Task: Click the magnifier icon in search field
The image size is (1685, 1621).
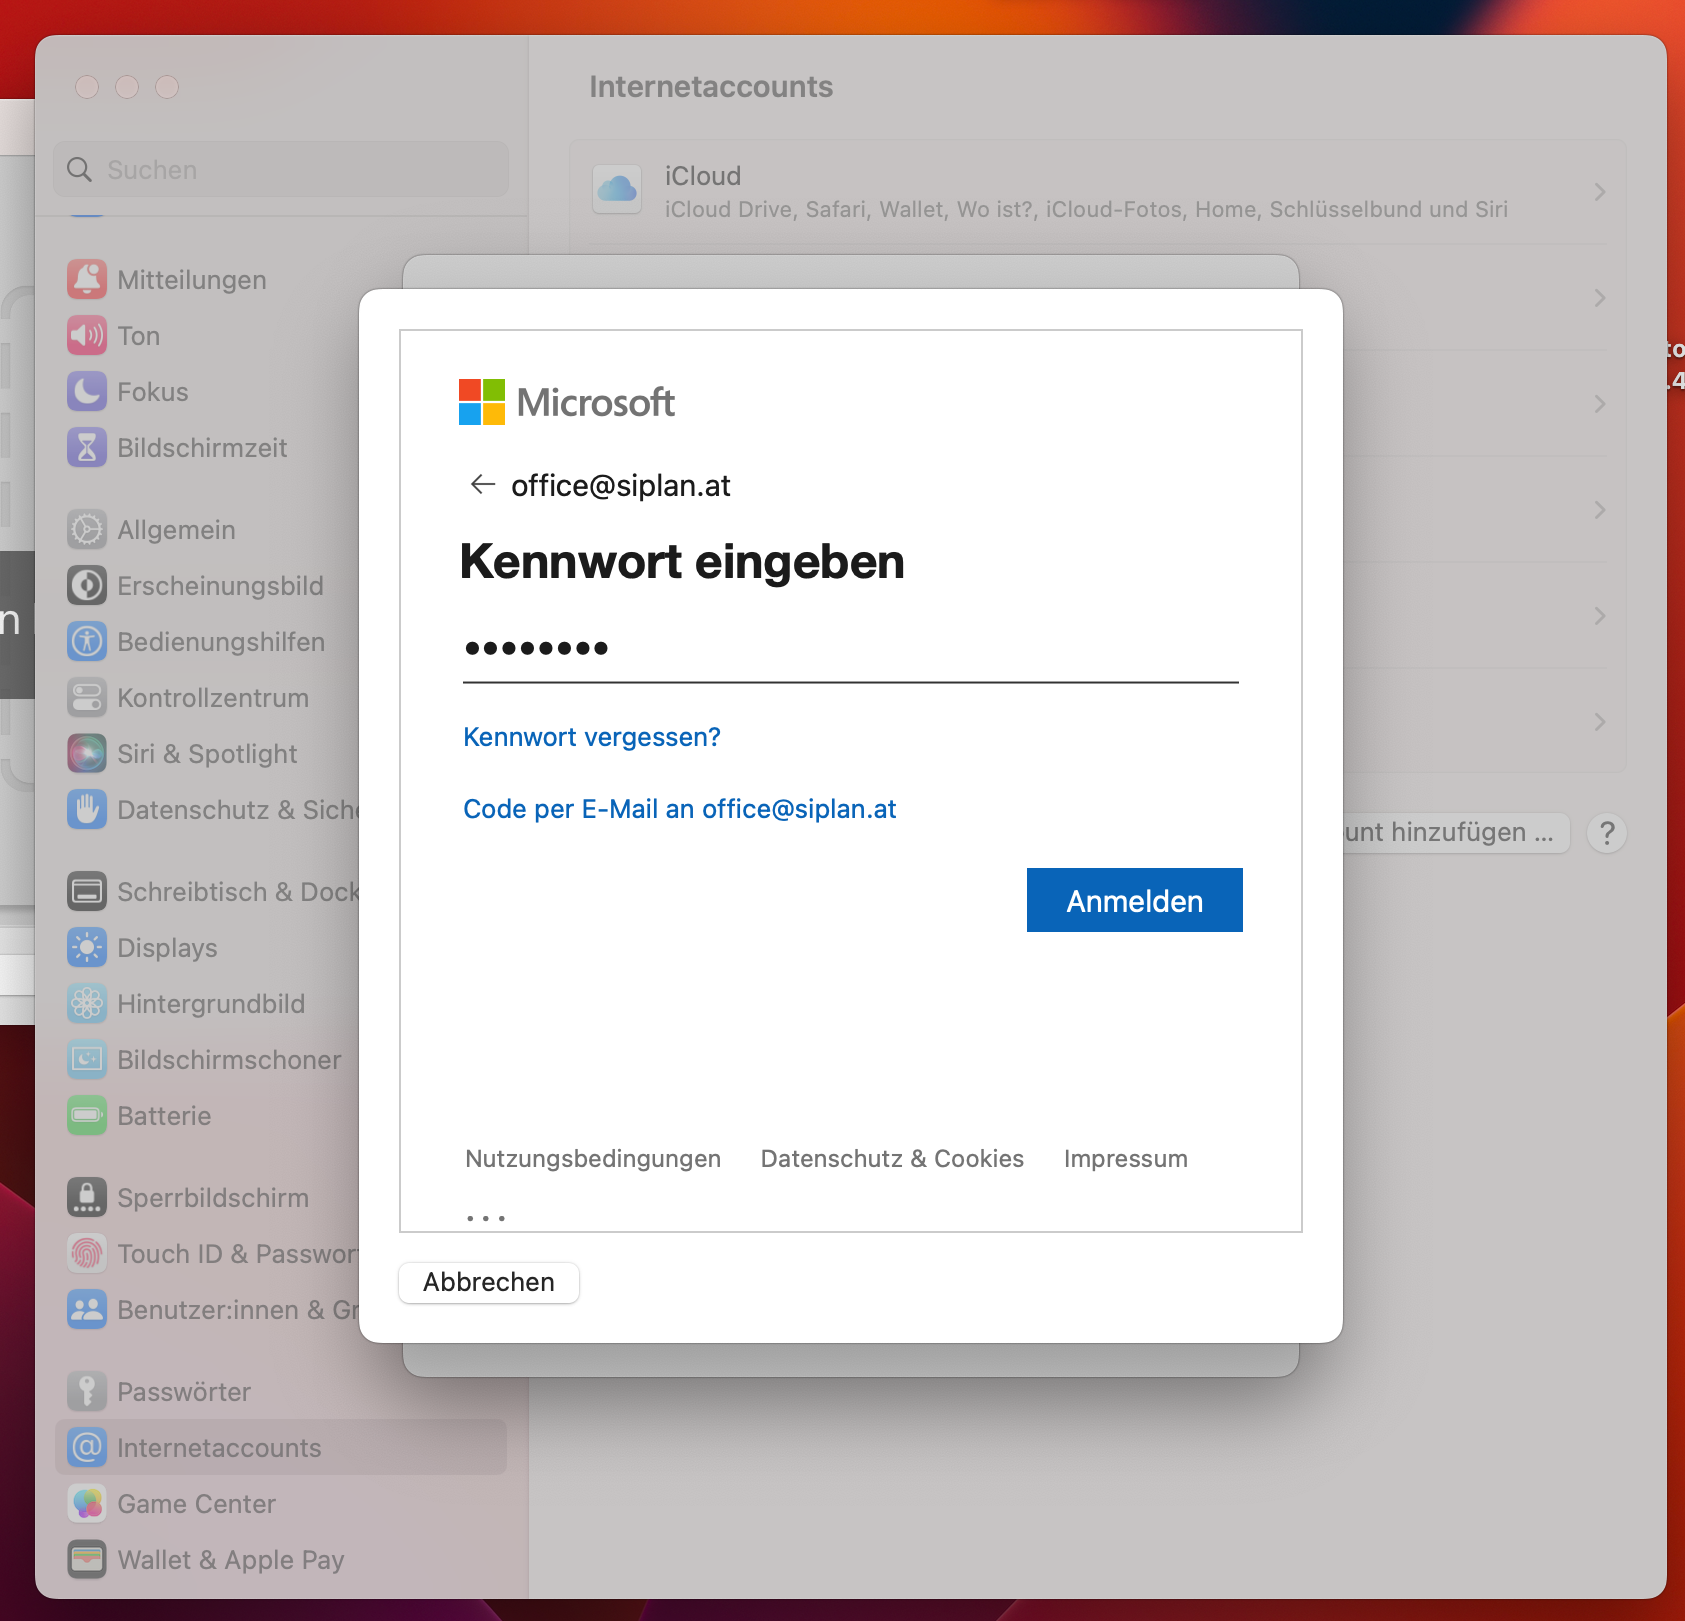Action: click(79, 169)
